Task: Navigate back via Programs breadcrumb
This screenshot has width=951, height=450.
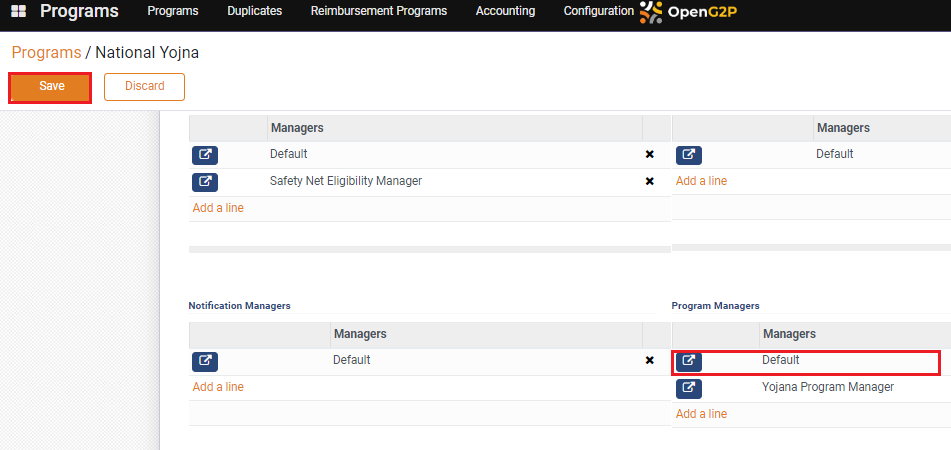Action: coord(46,52)
